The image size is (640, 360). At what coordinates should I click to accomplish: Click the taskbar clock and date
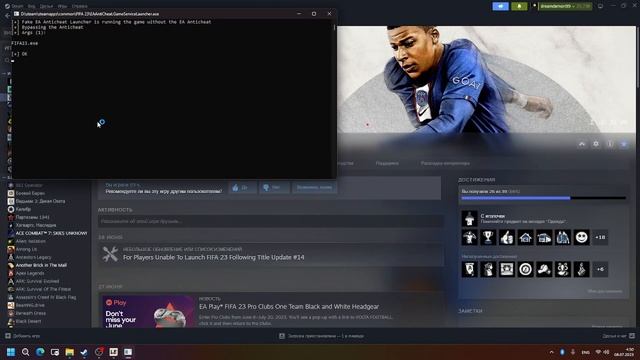(624, 352)
